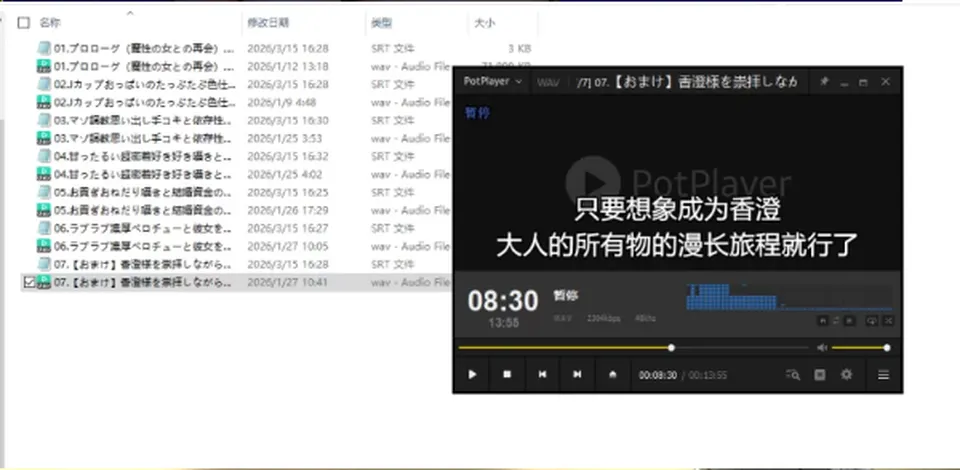Click the blue audio spectrum visualizer

[x=789, y=297]
